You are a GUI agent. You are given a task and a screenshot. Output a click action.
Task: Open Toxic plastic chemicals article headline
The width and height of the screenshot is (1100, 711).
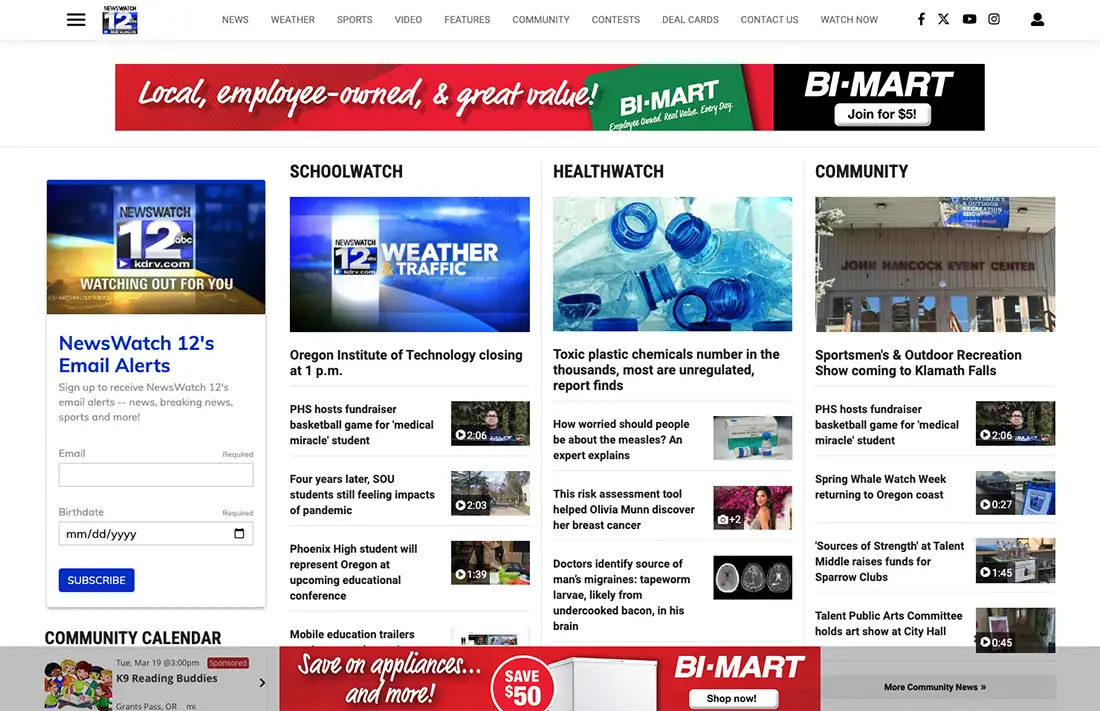[x=666, y=370]
